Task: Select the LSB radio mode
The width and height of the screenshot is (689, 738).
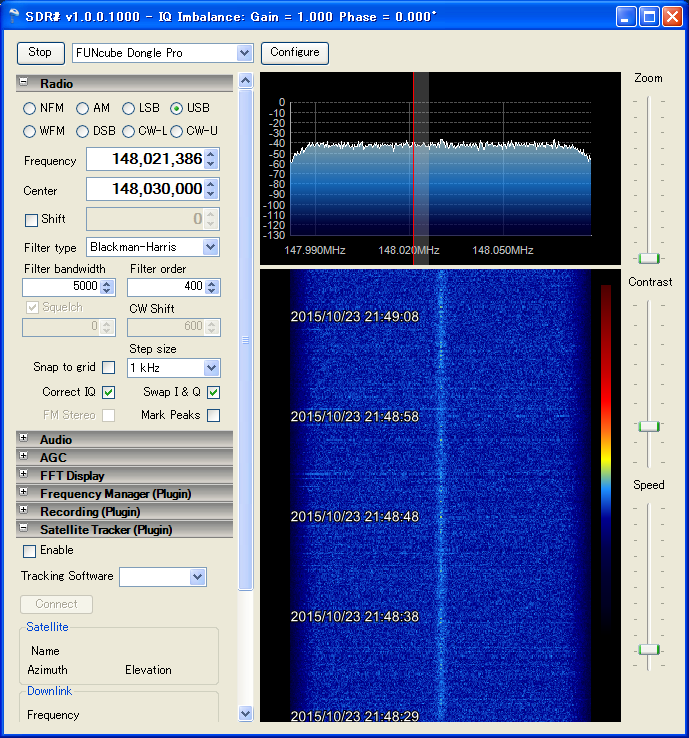Action: click(x=128, y=108)
